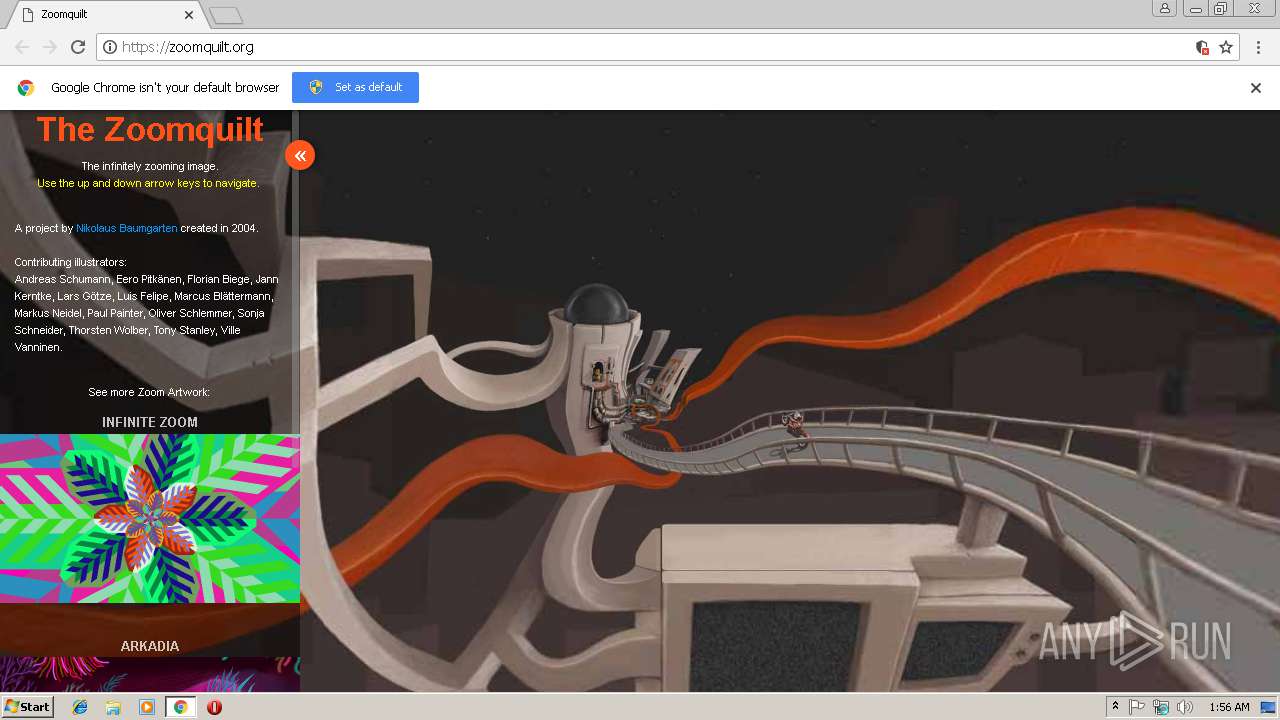Screen dimensions: 1280x720
Task: Close the Zoomquilt tab
Action: click(189, 15)
